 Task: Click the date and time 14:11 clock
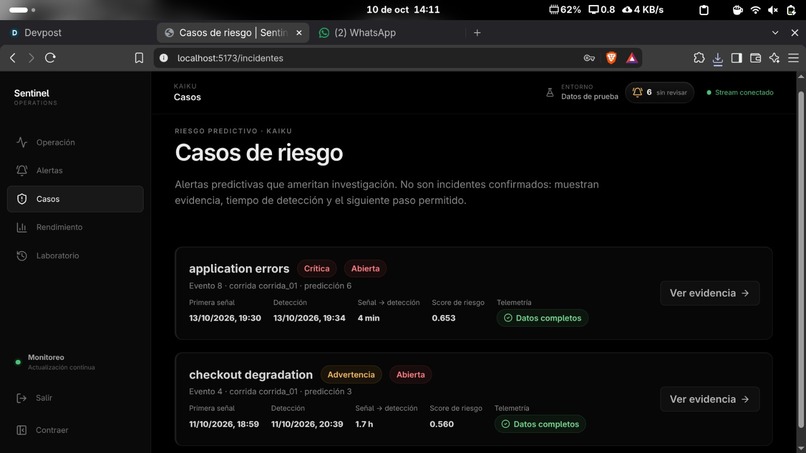(x=403, y=9)
